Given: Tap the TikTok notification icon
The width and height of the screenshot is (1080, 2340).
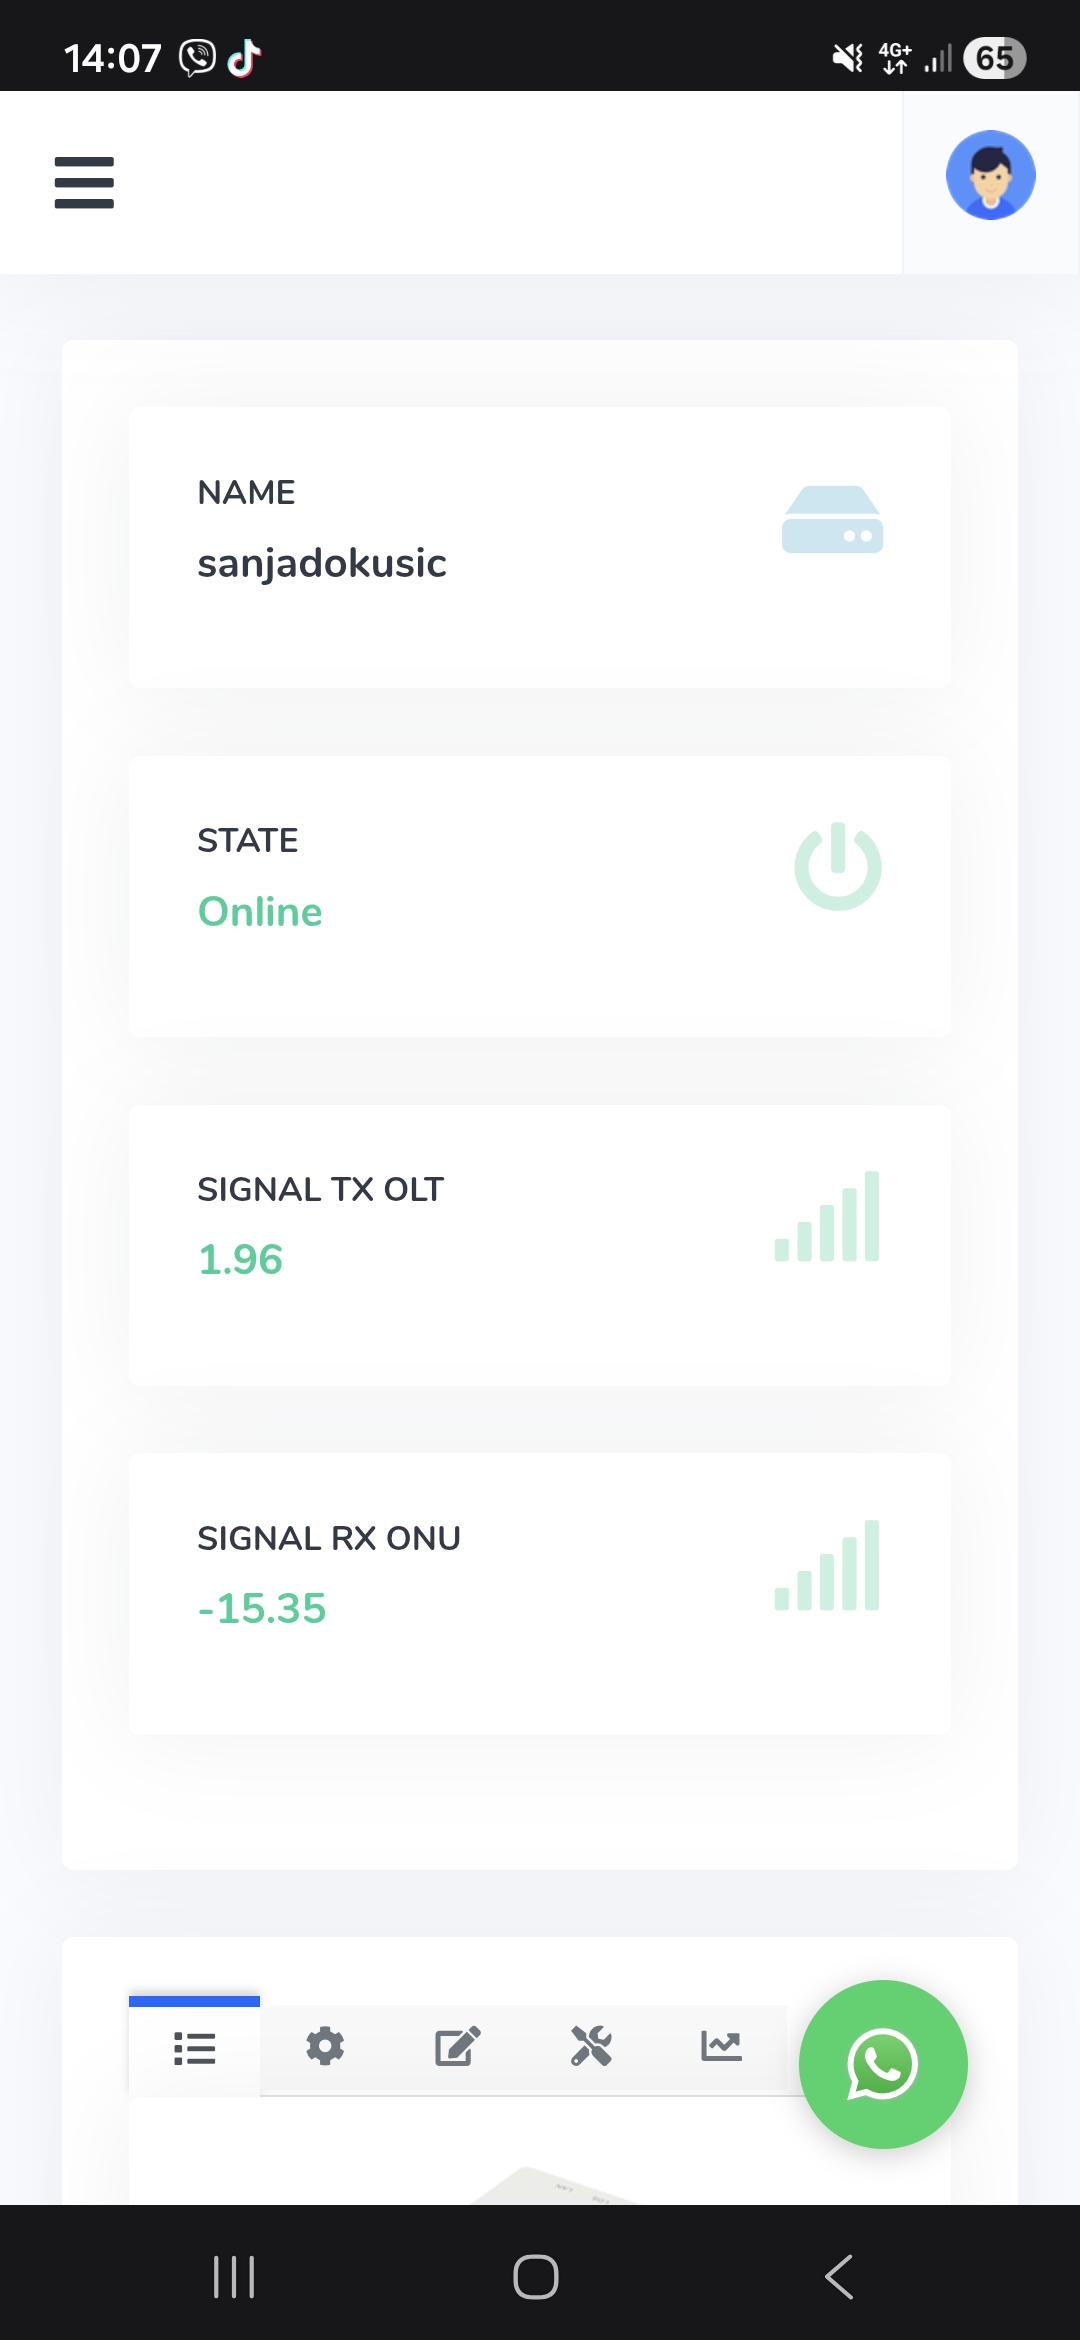Looking at the screenshot, I should pyautogui.click(x=244, y=58).
